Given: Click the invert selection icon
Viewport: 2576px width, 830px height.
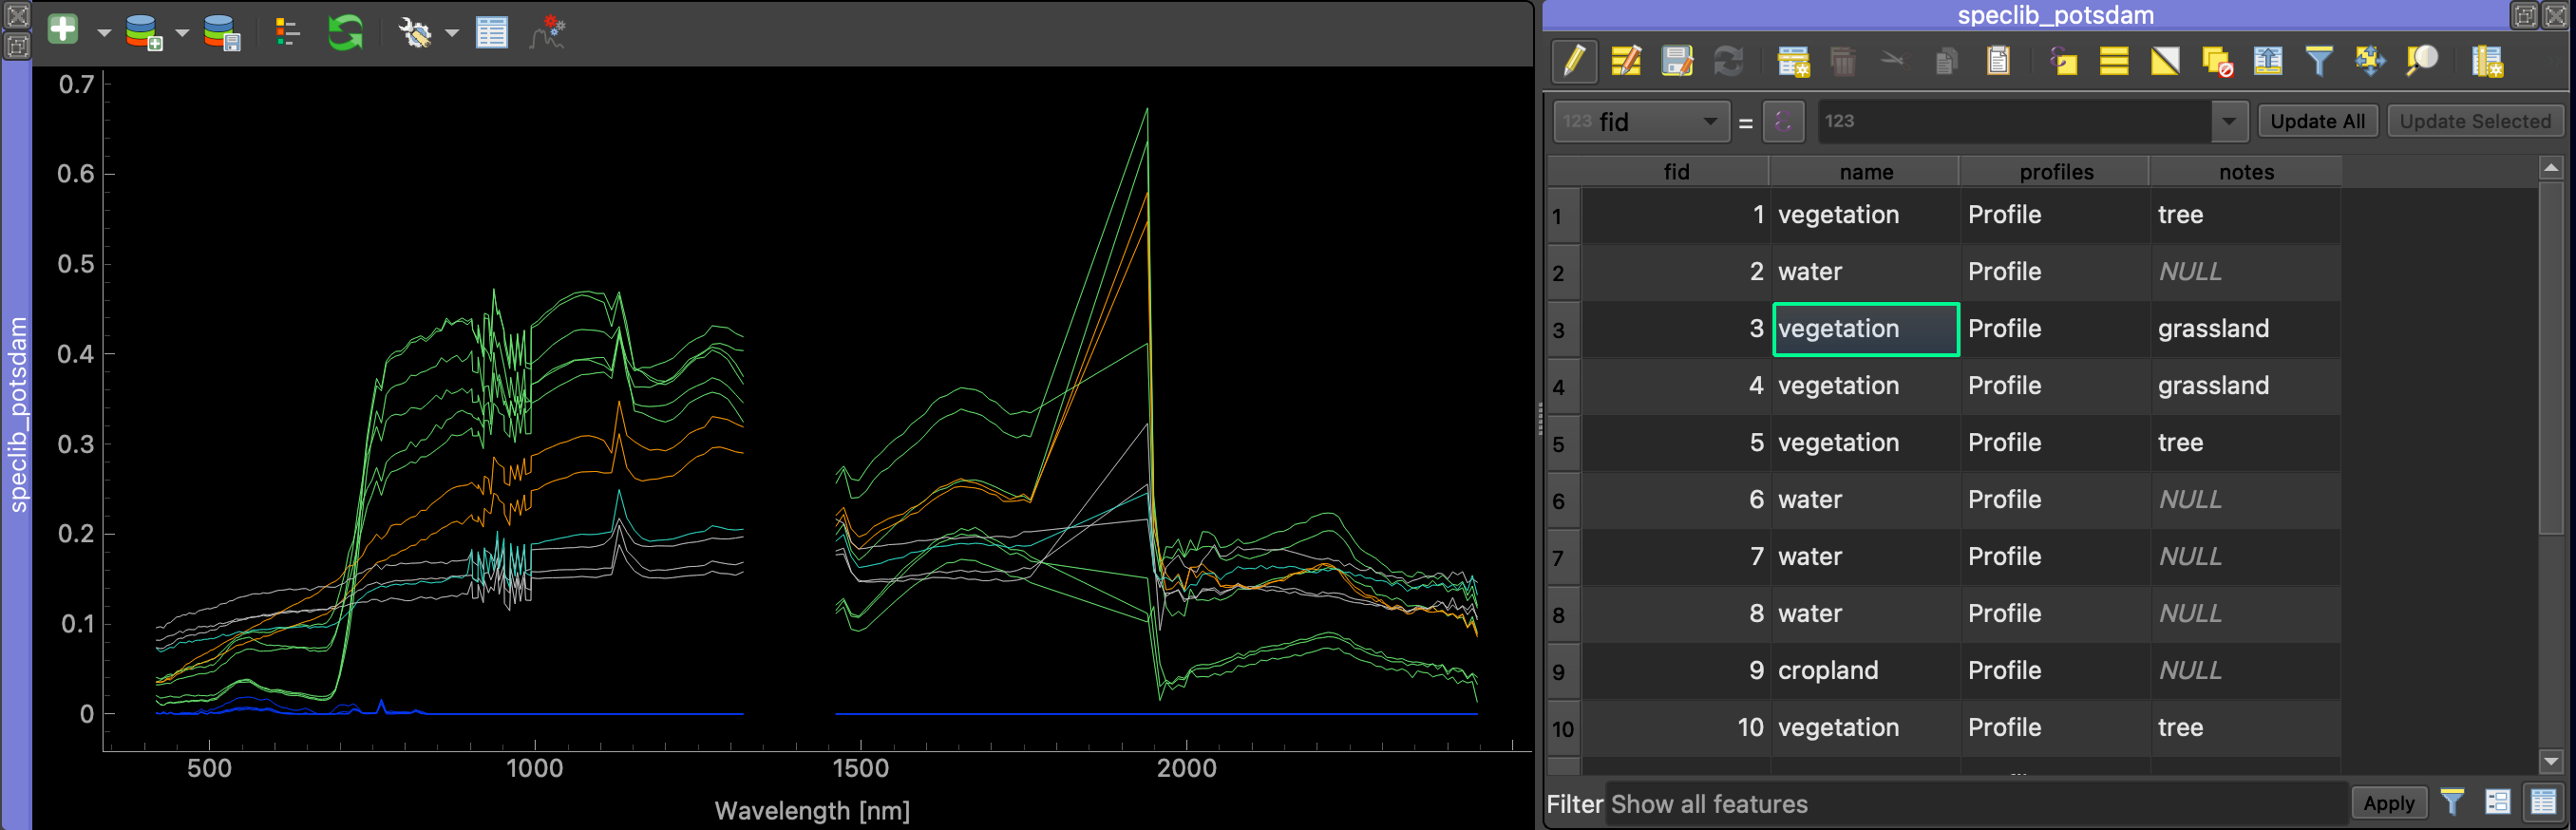Looking at the screenshot, I should click(2165, 61).
